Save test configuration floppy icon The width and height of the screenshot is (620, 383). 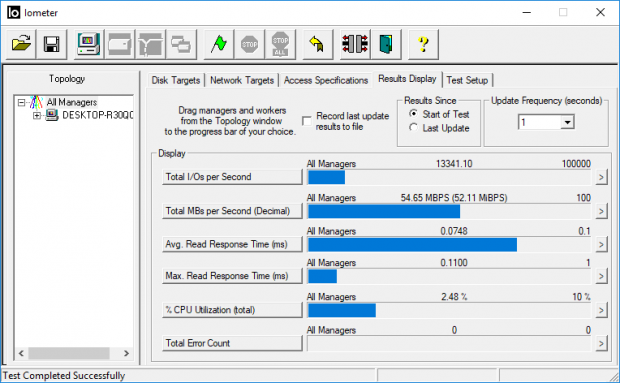51,44
